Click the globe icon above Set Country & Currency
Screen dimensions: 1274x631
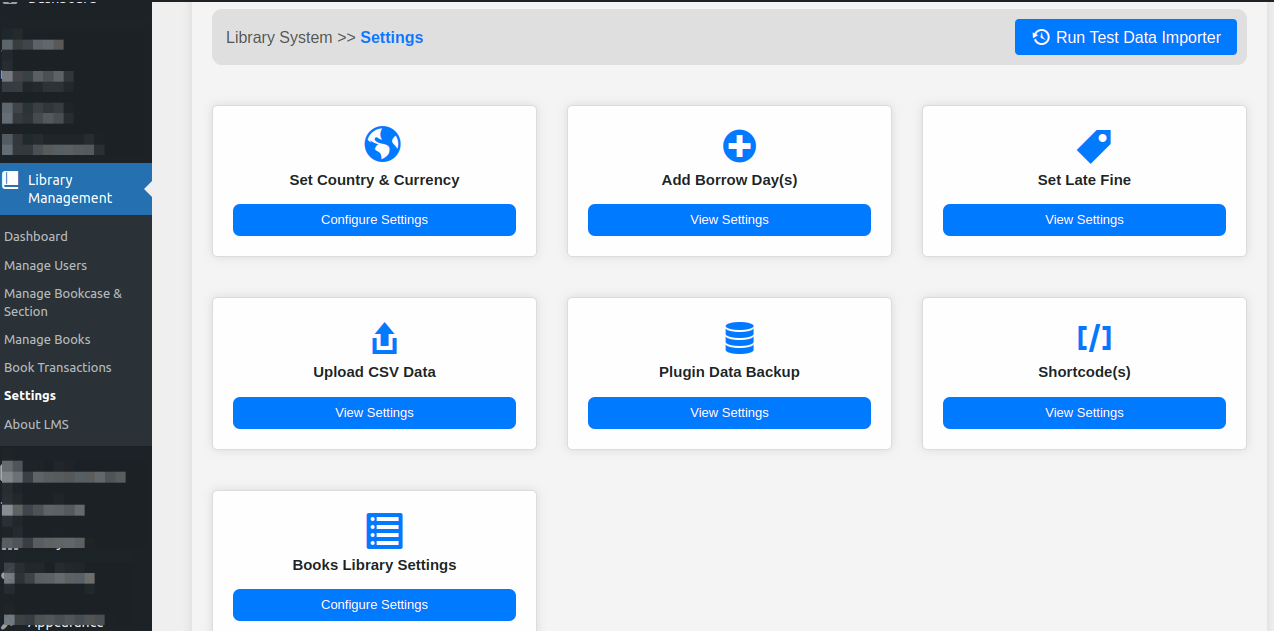point(382,145)
